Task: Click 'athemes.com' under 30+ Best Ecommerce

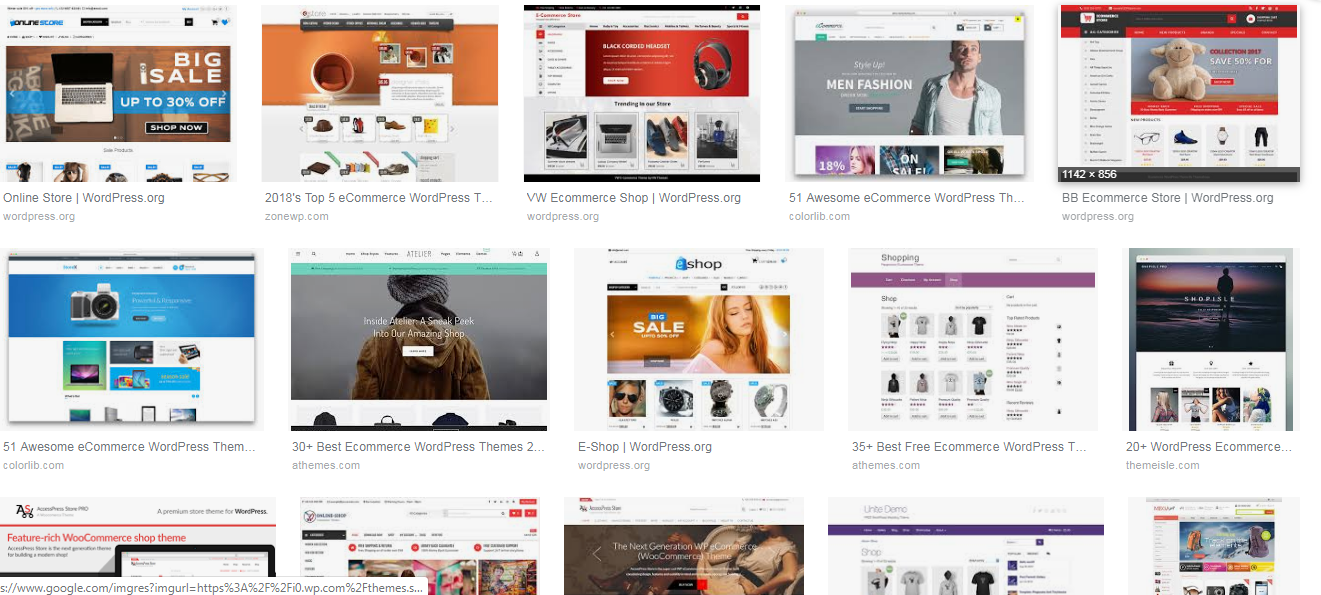Action: tap(326, 465)
